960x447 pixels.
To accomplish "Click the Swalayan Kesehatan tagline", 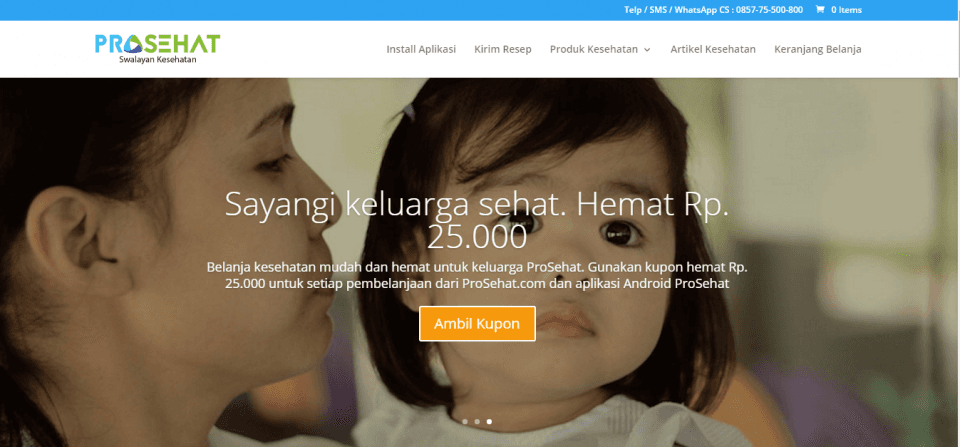I will [157, 59].
